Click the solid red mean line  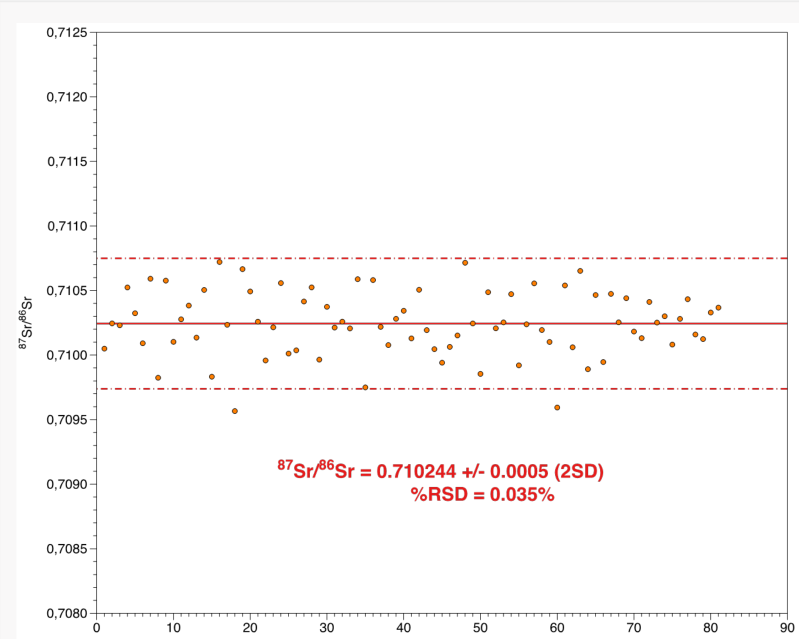[x=442, y=324]
